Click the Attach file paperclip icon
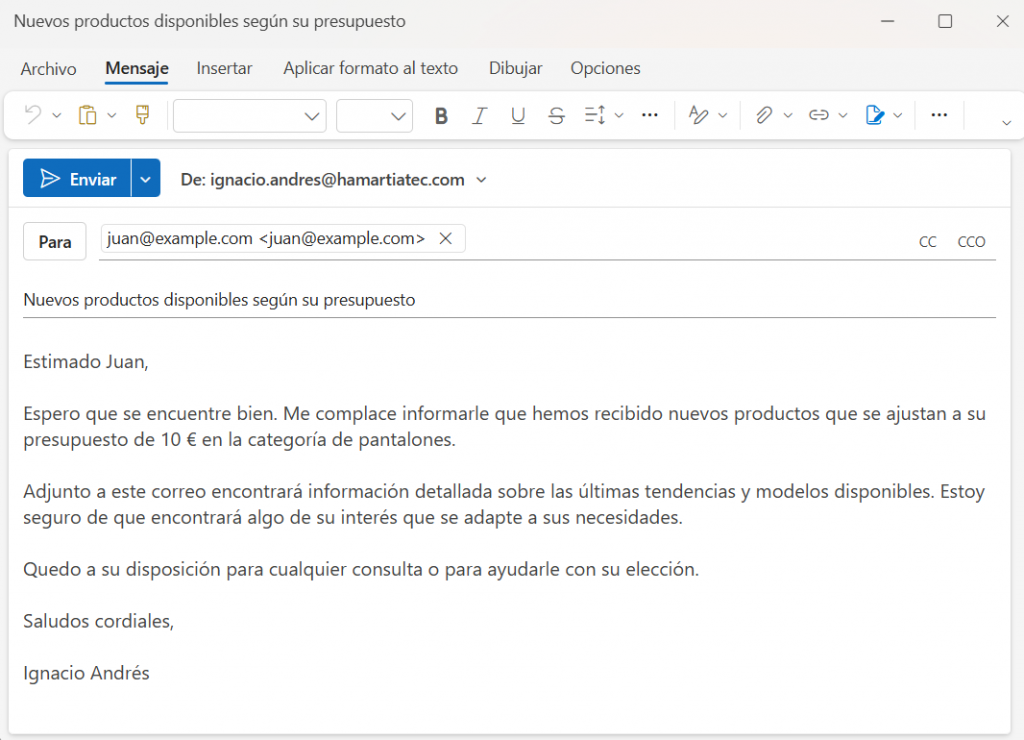1024x740 pixels. (764, 116)
